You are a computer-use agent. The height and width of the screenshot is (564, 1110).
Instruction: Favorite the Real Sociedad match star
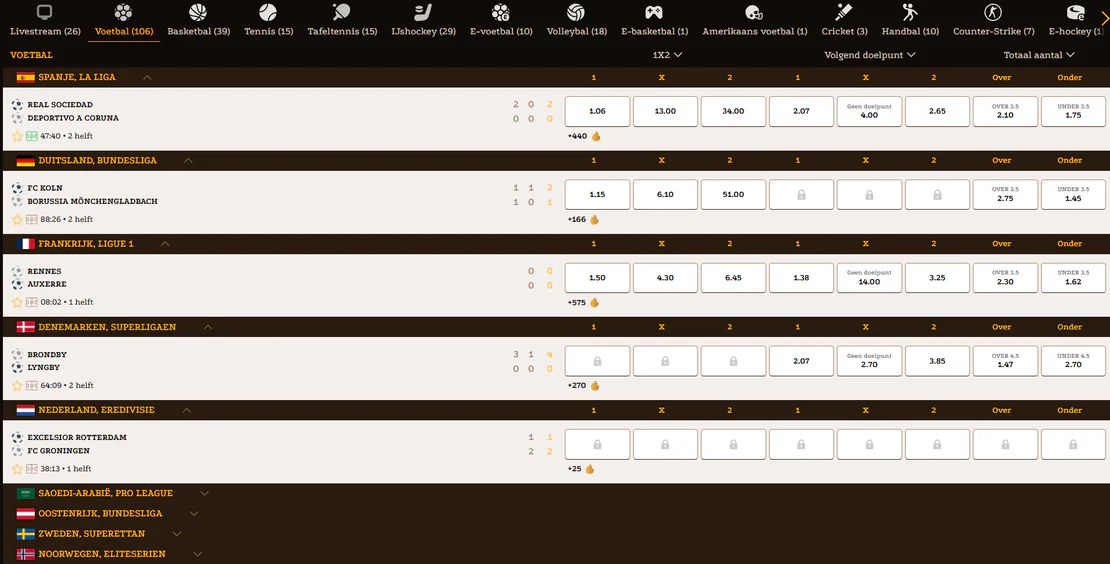[x=17, y=136]
